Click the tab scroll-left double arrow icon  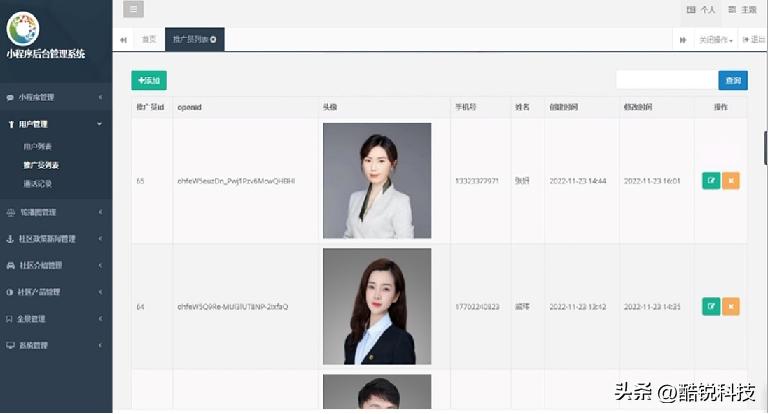(x=123, y=40)
